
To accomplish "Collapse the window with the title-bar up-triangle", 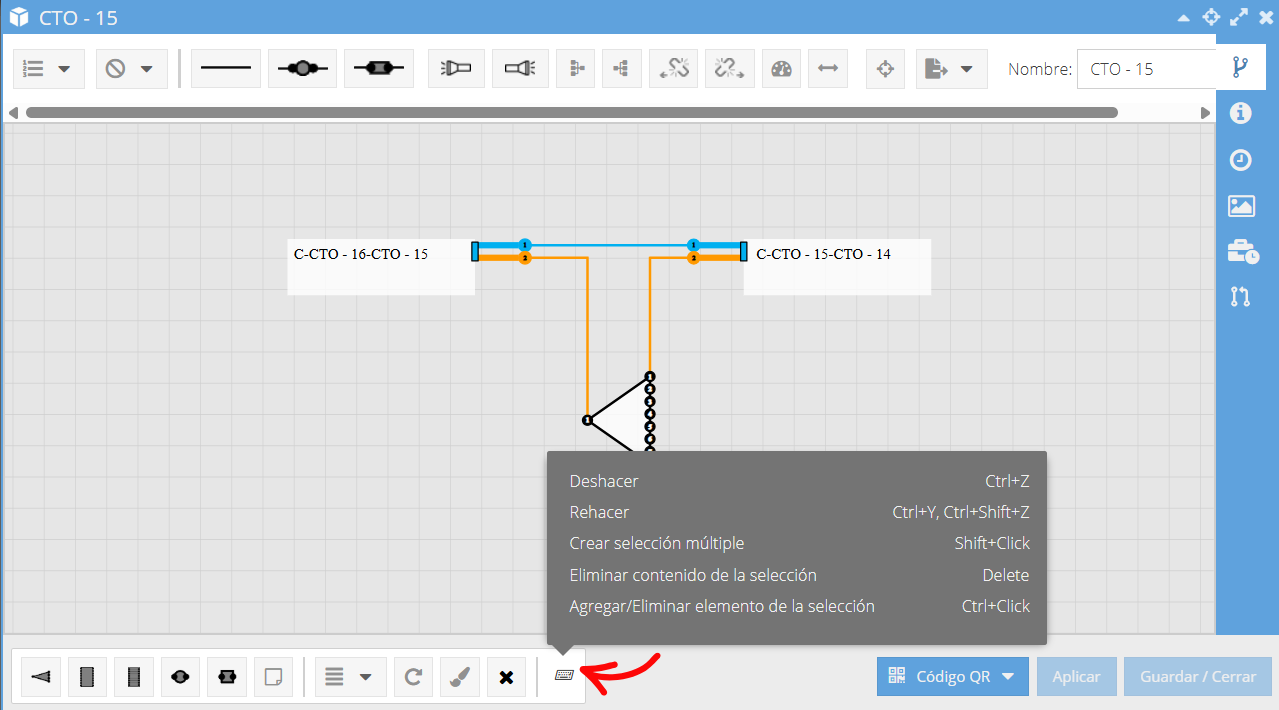I will click(x=1184, y=17).
